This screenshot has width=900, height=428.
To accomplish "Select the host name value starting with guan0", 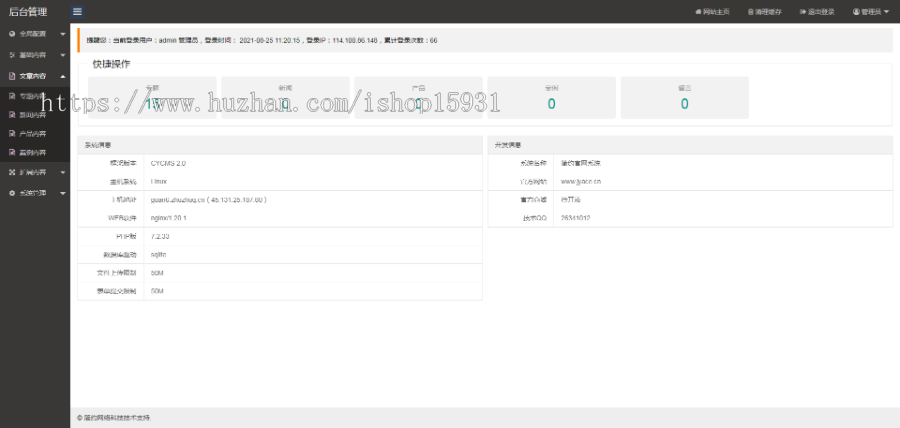I will coord(208,200).
